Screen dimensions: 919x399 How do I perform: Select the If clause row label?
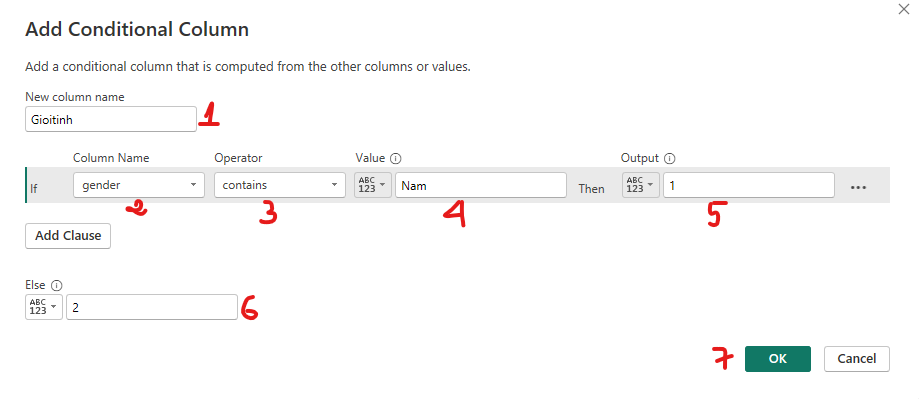pos(34,189)
